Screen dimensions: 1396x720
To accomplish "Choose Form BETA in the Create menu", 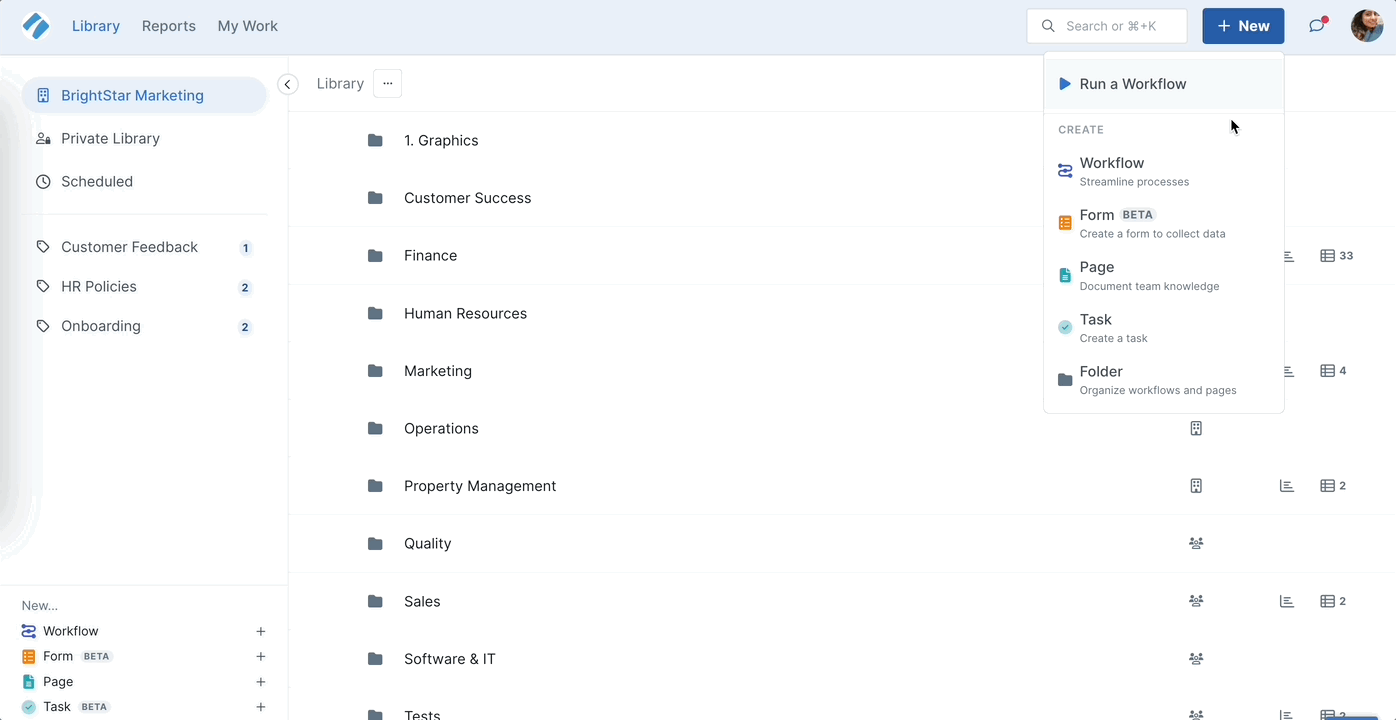I will coord(1164,223).
